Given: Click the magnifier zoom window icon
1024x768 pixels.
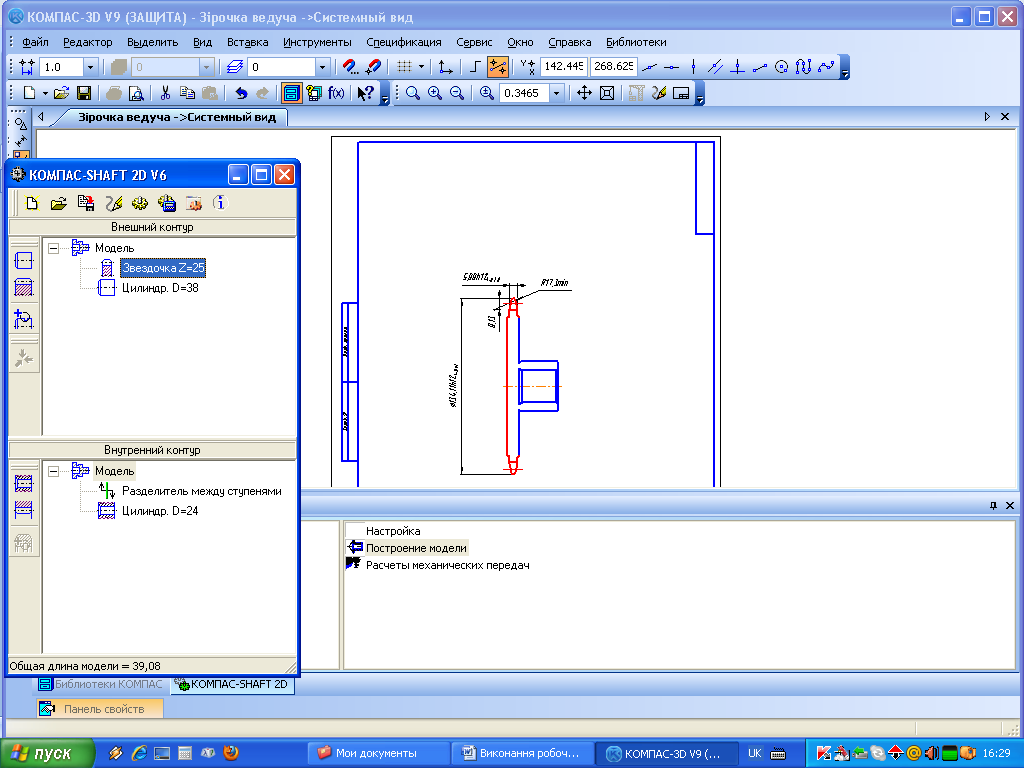Looking at the screenshot, I should point(412,93).
